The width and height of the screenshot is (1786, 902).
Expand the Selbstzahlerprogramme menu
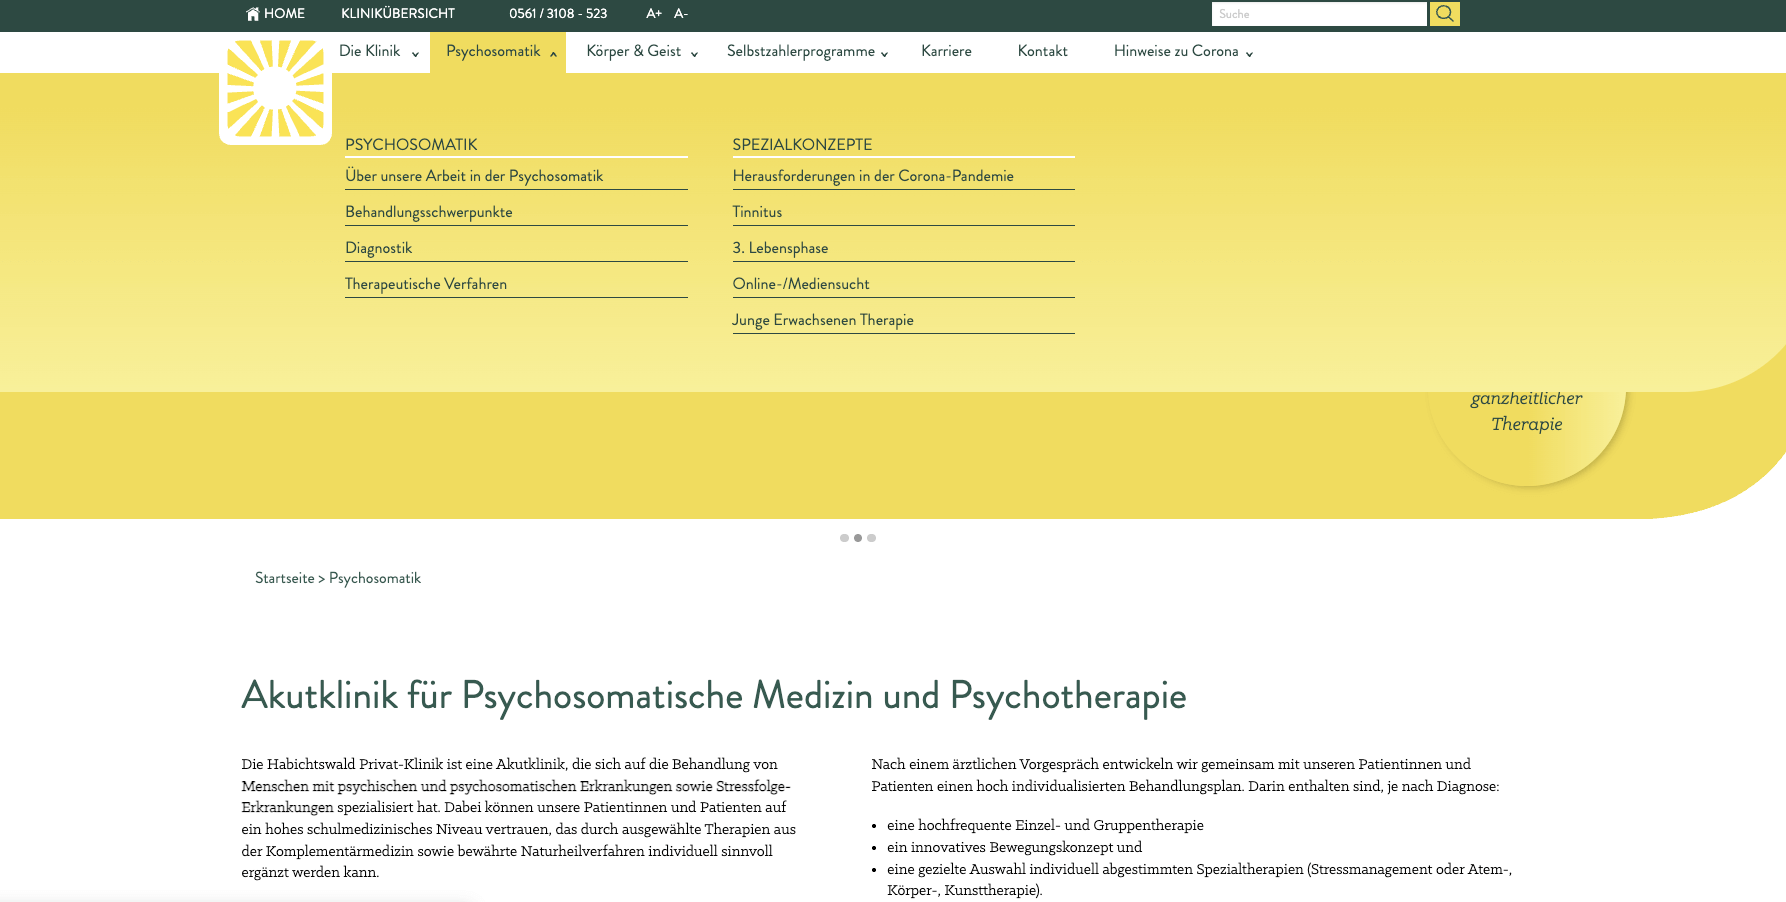coord(808,52)
